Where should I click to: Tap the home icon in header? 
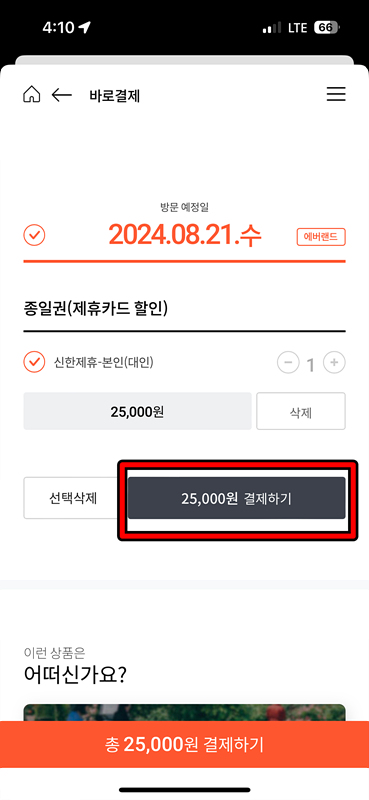coord(32,95)
